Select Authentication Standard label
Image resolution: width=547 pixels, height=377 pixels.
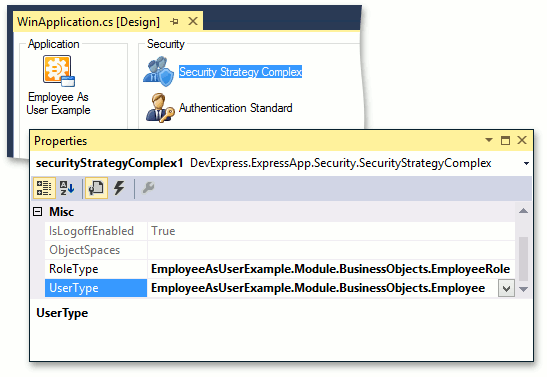[235, 108]
